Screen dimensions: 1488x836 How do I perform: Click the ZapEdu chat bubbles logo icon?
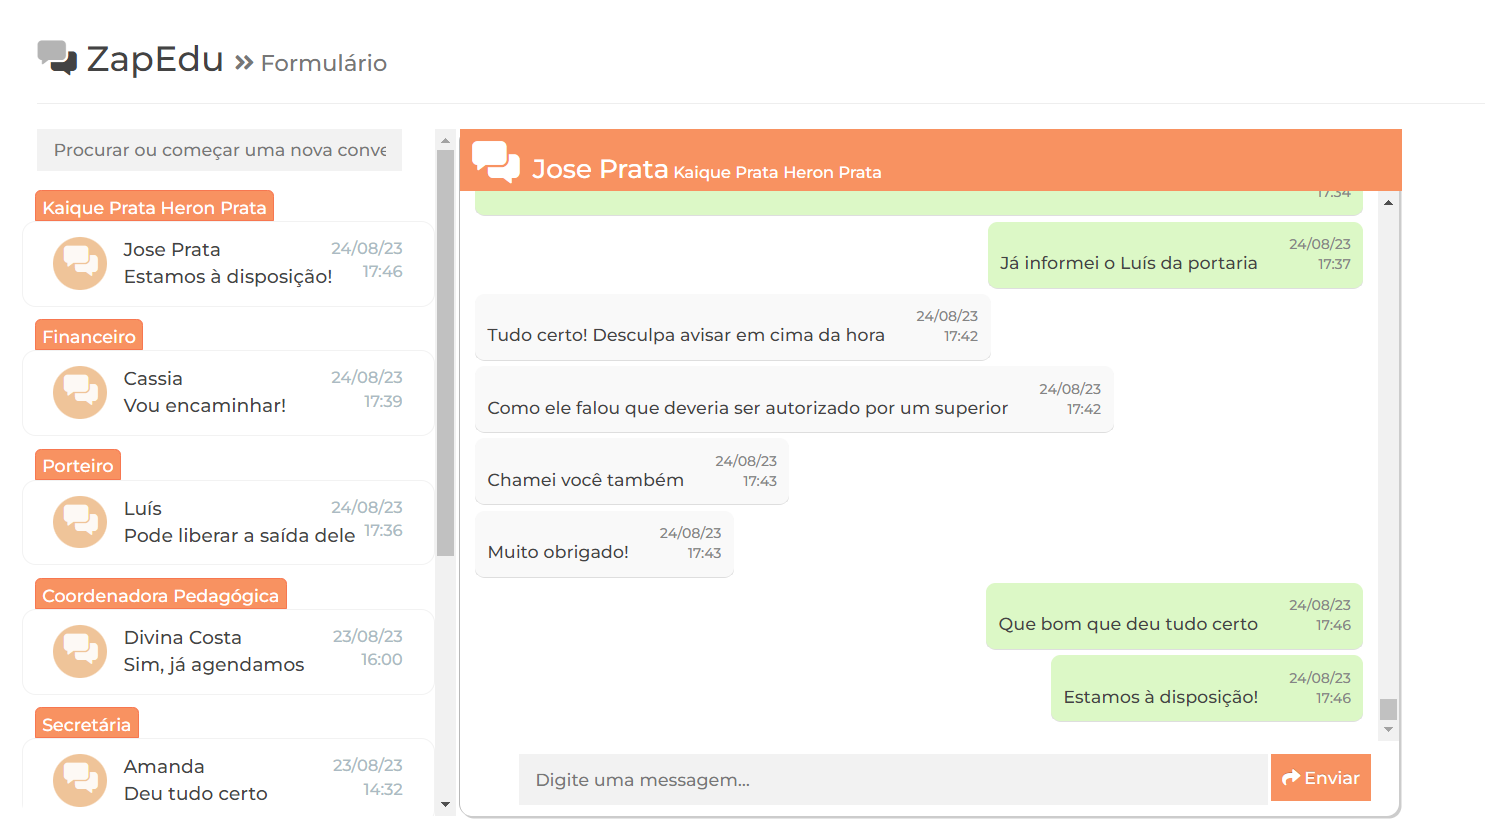57,58
